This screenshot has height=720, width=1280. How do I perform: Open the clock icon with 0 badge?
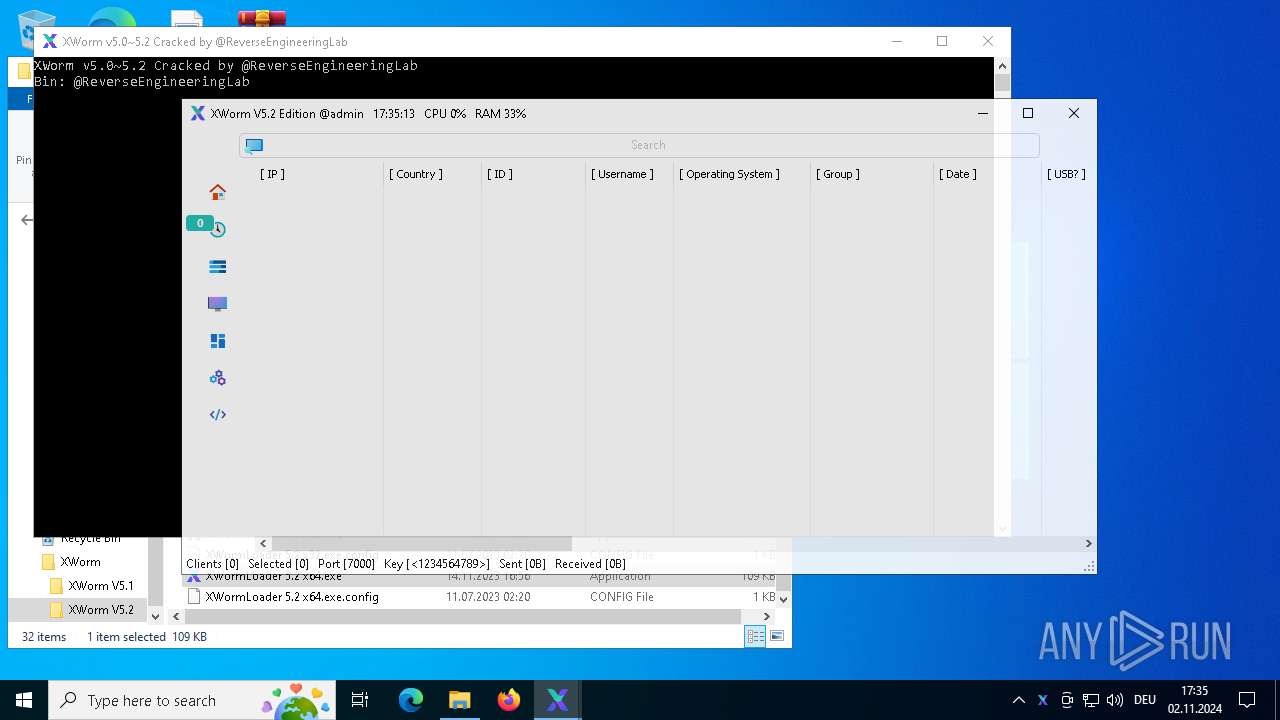[217, 229]
